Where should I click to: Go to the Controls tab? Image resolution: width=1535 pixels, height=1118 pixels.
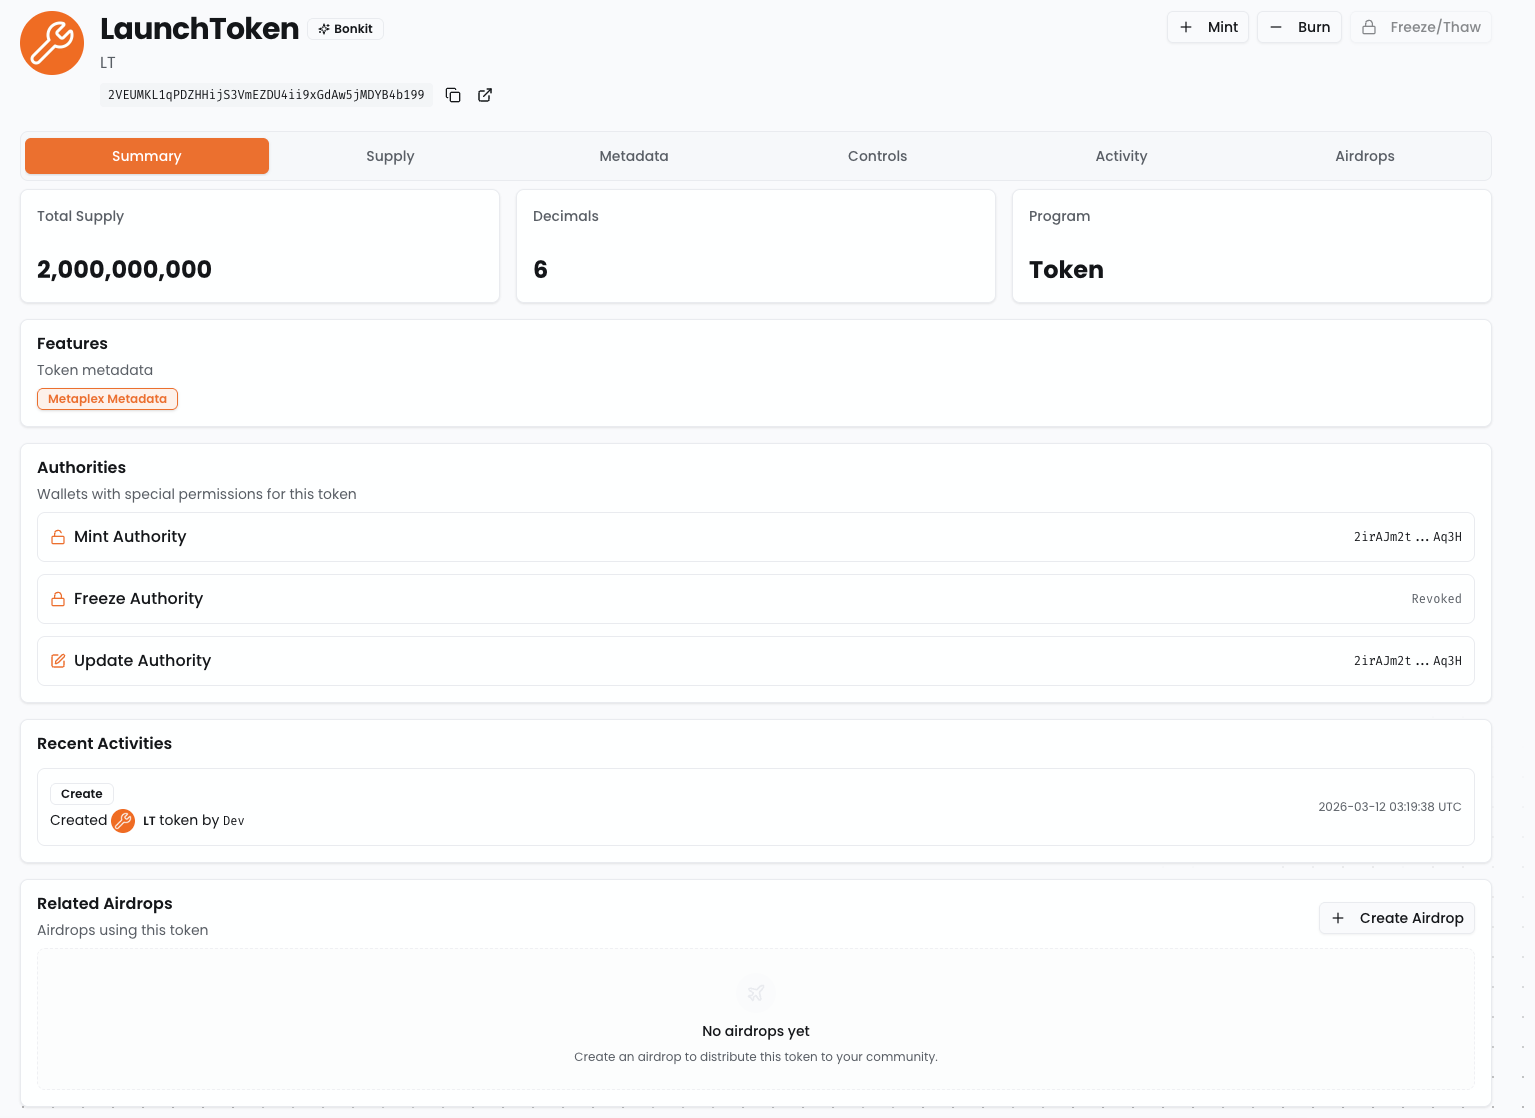(877, 156)
